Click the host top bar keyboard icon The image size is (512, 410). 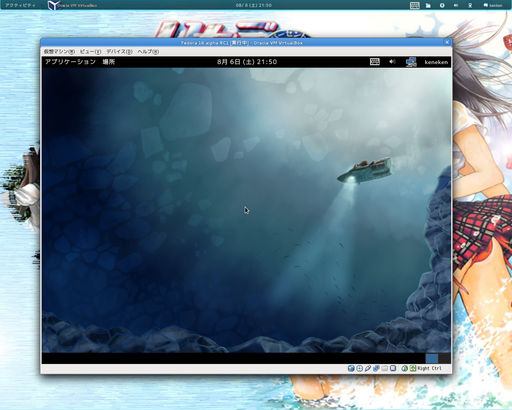[x=415, y=5]
